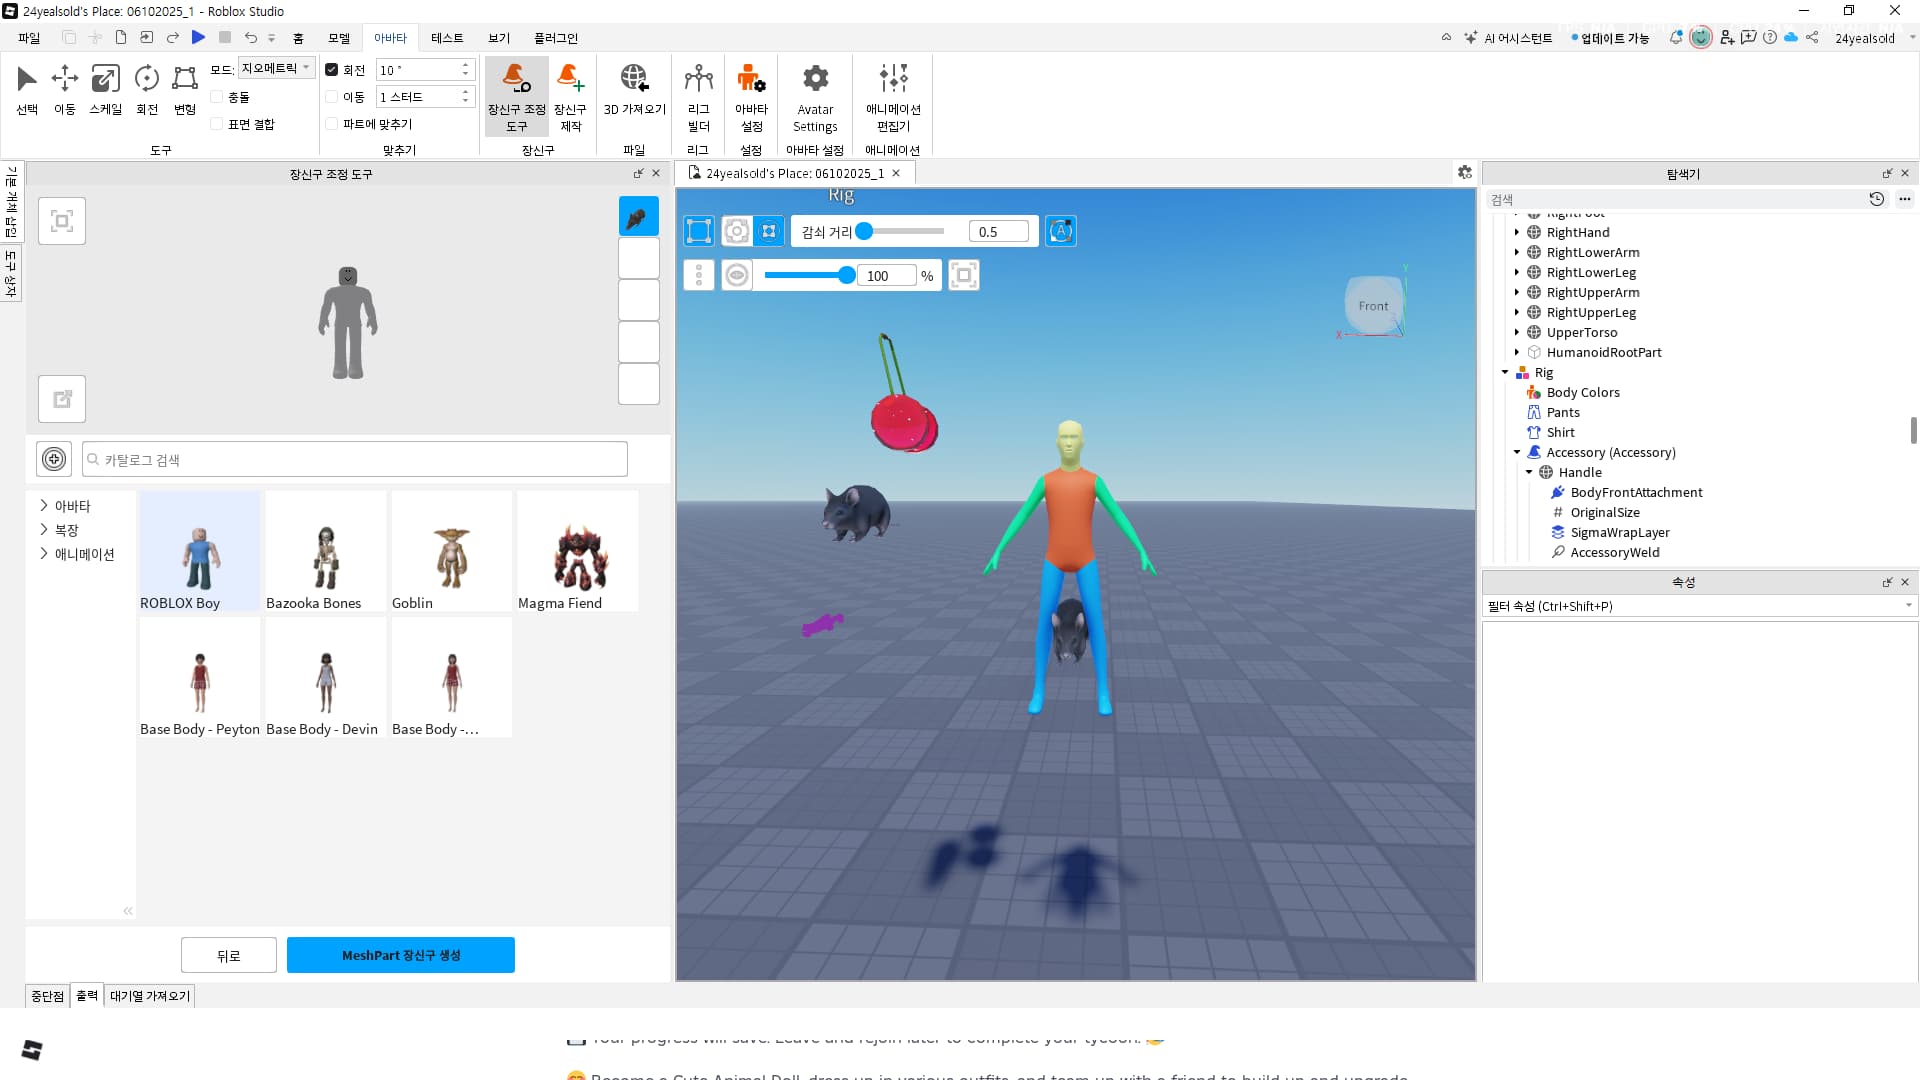This screenshot has width=1920, height=1080.
Task: Enable the 충돌 collisions checkbox
Action: [x=216, y=97]
